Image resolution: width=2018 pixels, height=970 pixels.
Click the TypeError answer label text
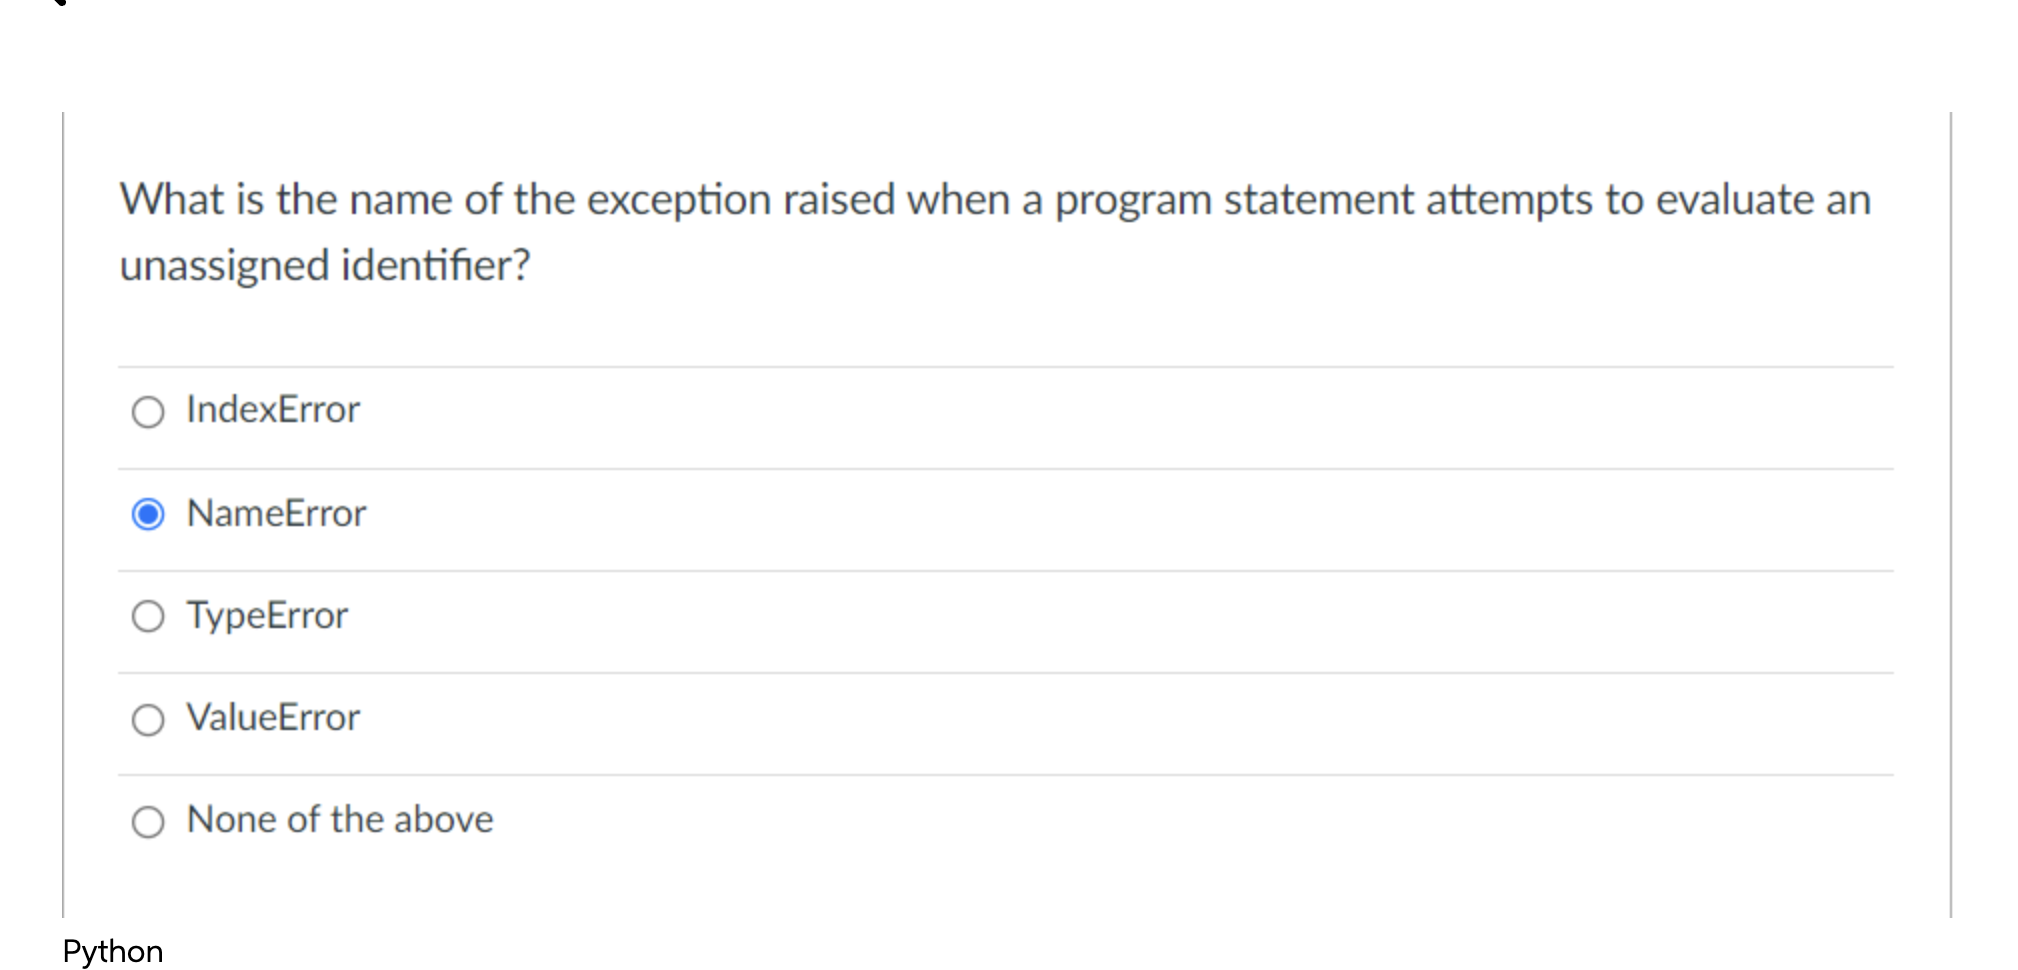click(267, 616)
